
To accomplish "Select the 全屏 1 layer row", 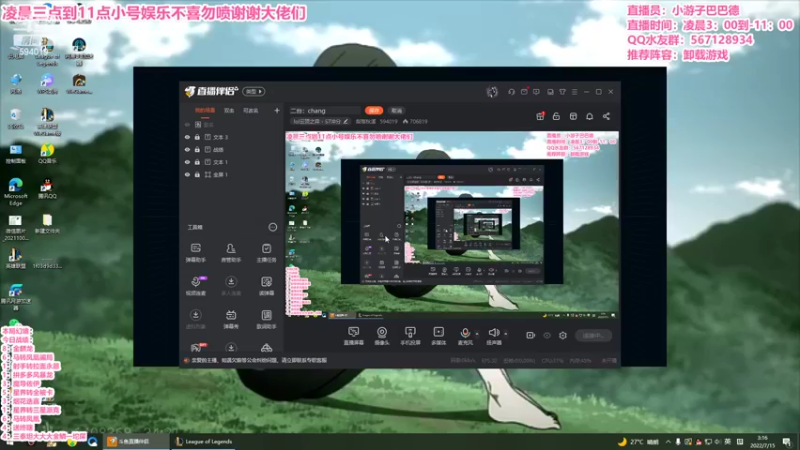I will [x=231, y=174].
